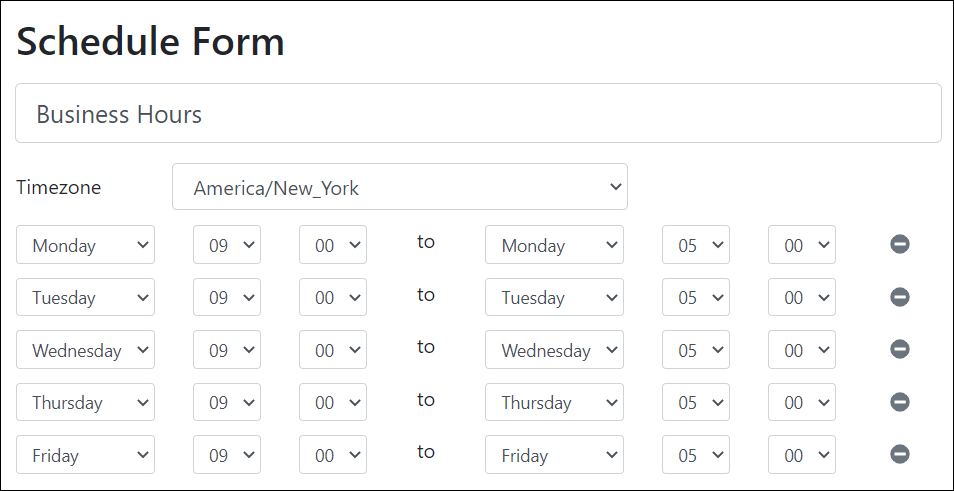Open the Timezone dropdown
Screen dimensions: 954x491
(x=399, y=187)
